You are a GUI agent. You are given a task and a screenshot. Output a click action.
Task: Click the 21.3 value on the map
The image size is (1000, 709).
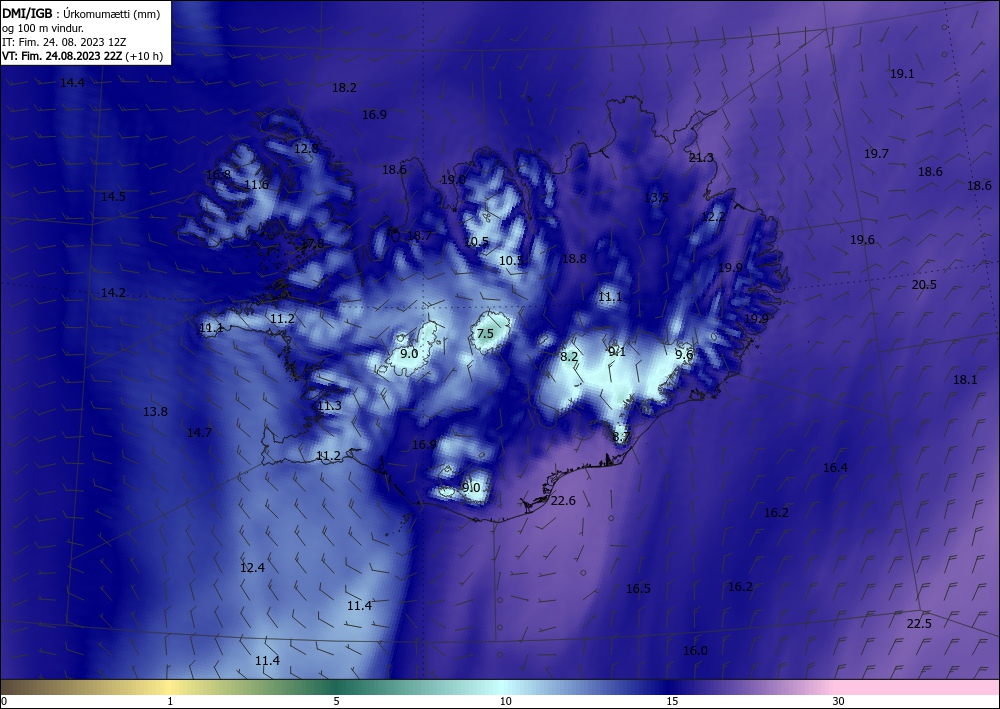point(701,158)
